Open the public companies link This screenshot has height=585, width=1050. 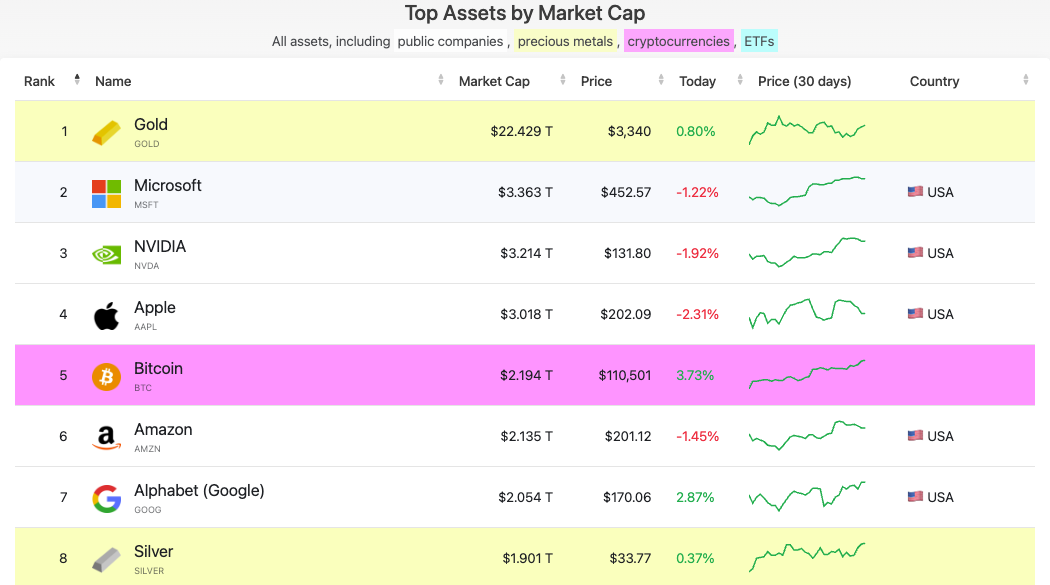[450, 41]
